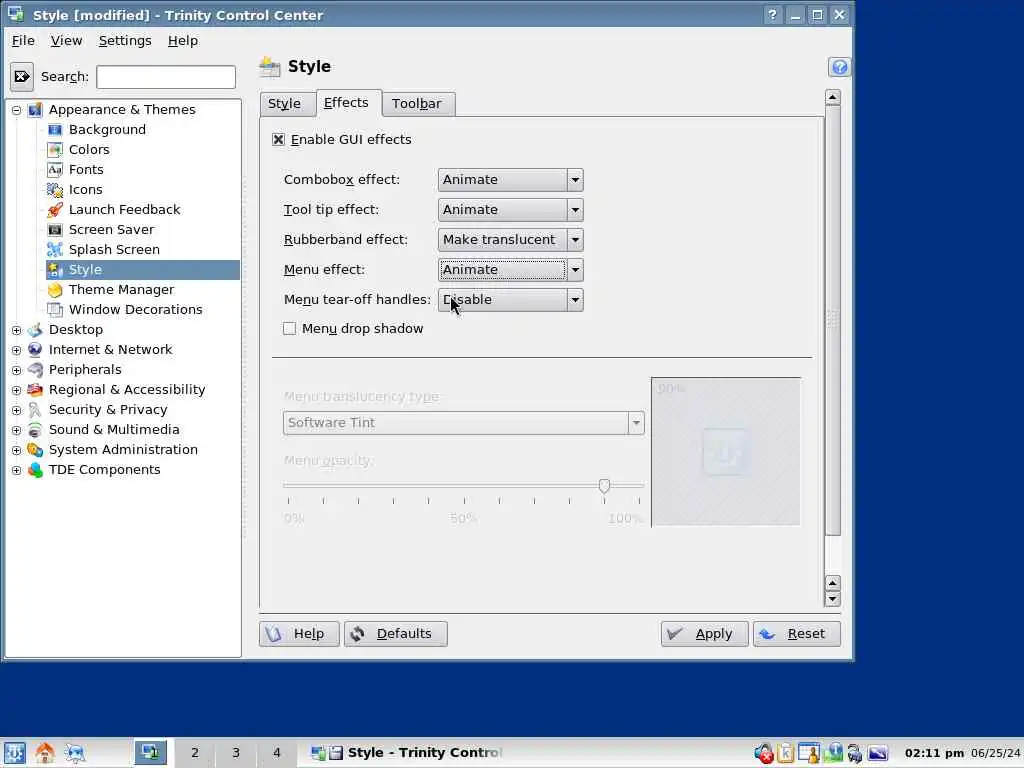Screen dimensions: 1024x768
Task: Click the Internet & Network globe icon
Action: click(35, 350)
